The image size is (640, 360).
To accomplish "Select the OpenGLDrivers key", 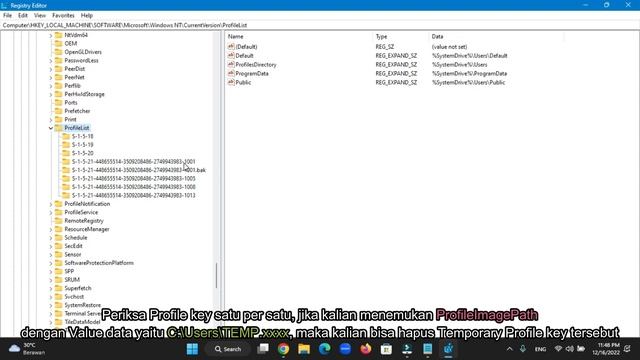I will point(83,52).
